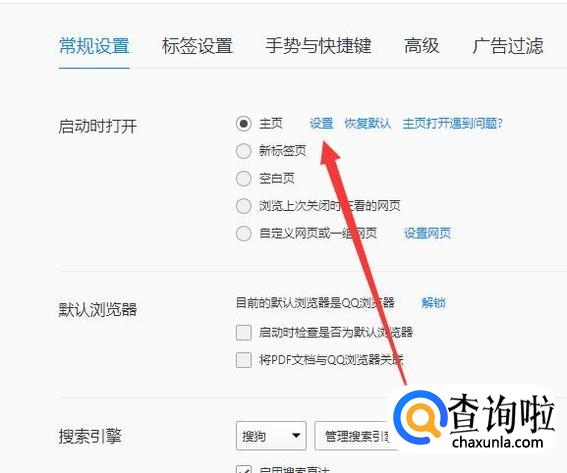Enable 启动时检查是否为默认浏览器 checkbox
Viewport: 567px width, 473px height.
coord(243,332)
